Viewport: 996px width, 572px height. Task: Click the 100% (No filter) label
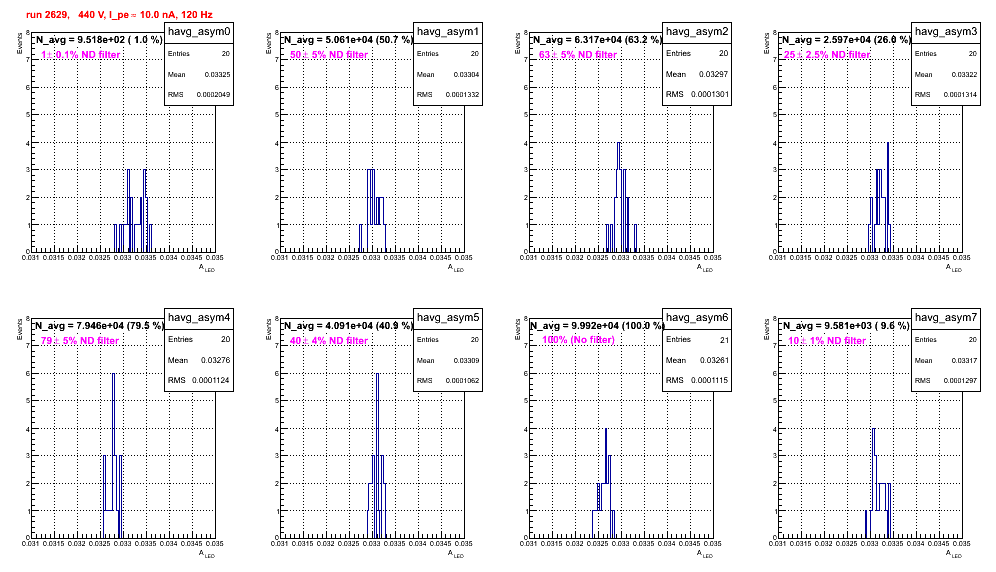pos(579,340)
